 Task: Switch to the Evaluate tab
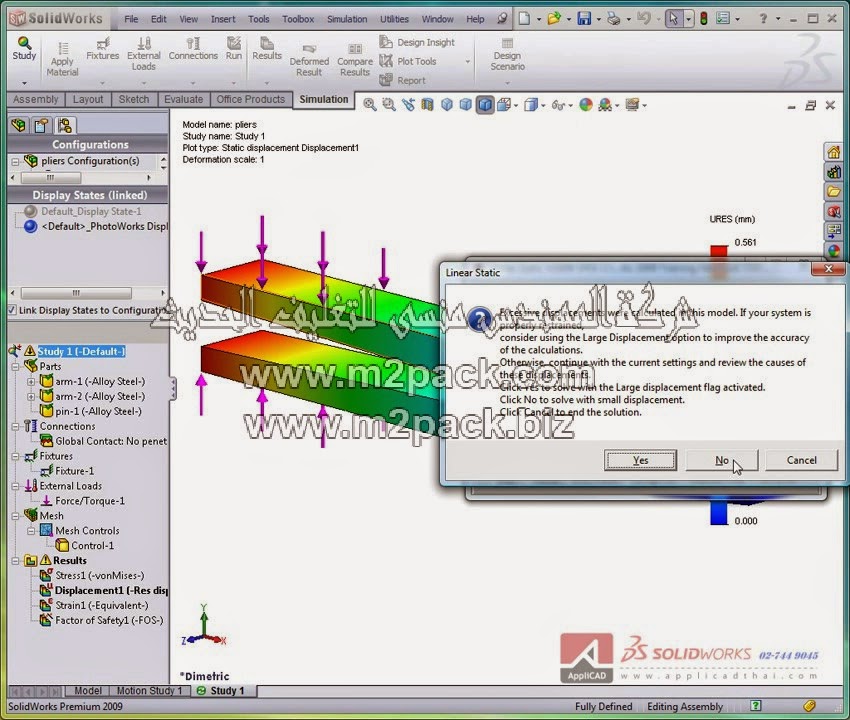coord(183,99)
